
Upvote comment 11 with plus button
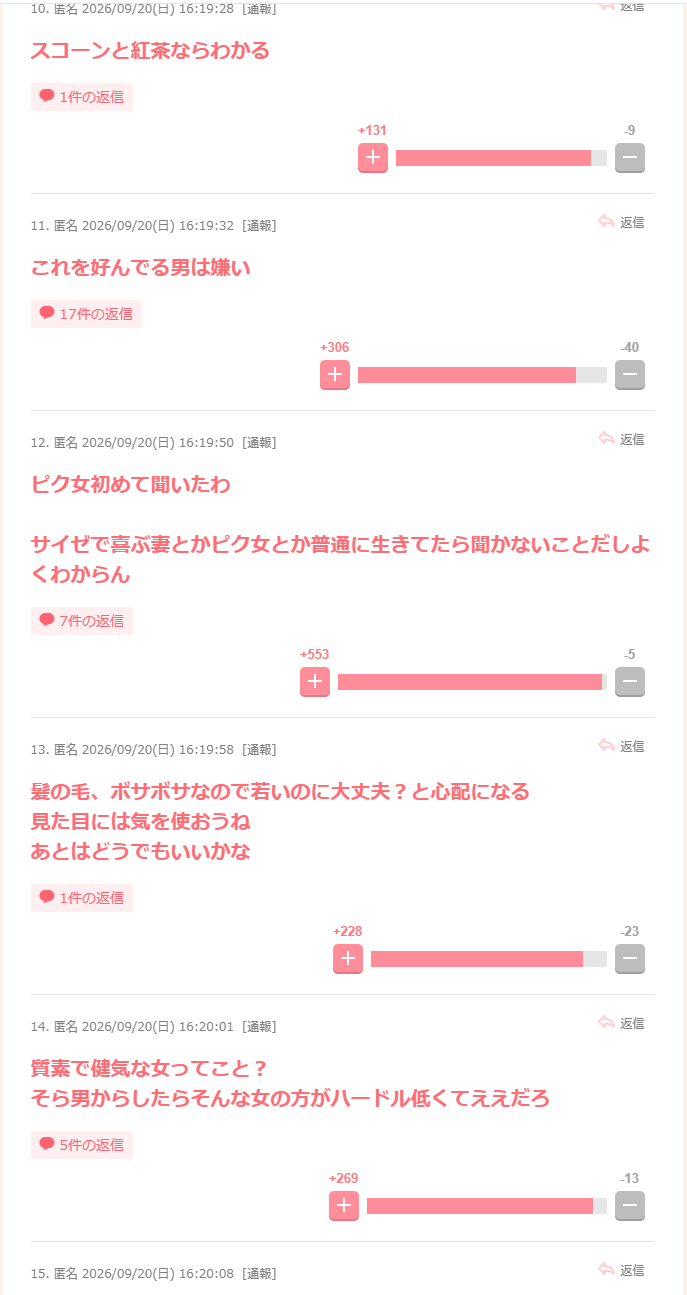[335, 375]
